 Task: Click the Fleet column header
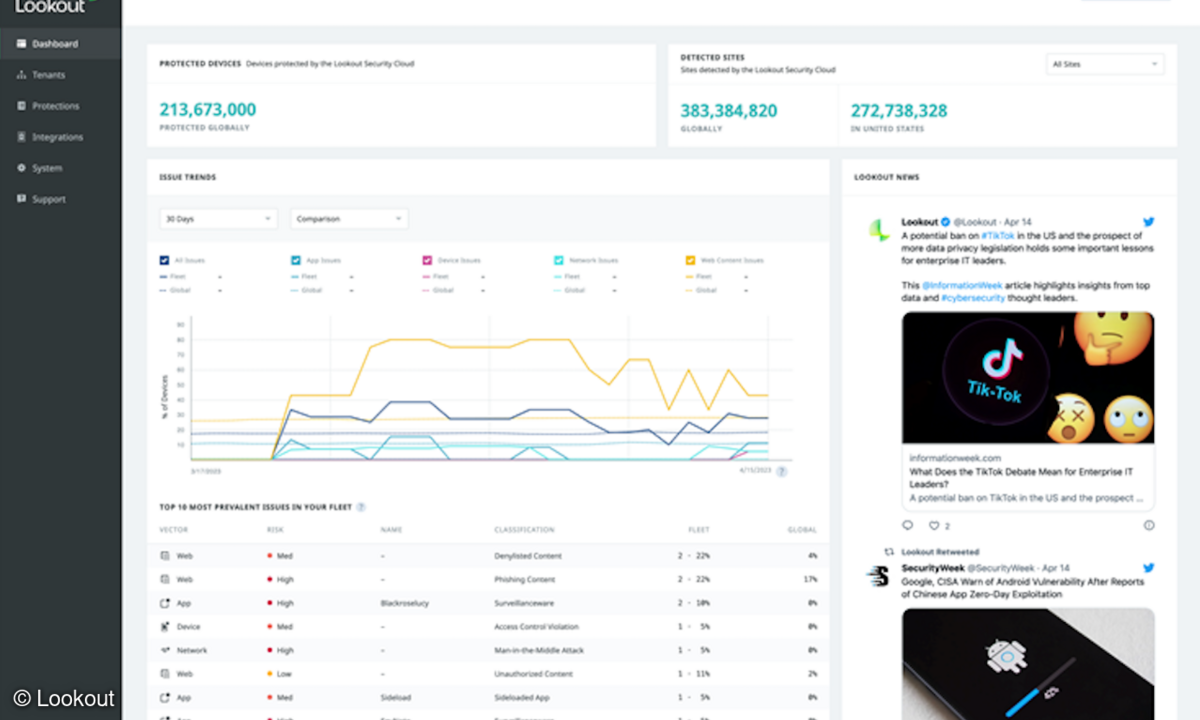[699, 530]
